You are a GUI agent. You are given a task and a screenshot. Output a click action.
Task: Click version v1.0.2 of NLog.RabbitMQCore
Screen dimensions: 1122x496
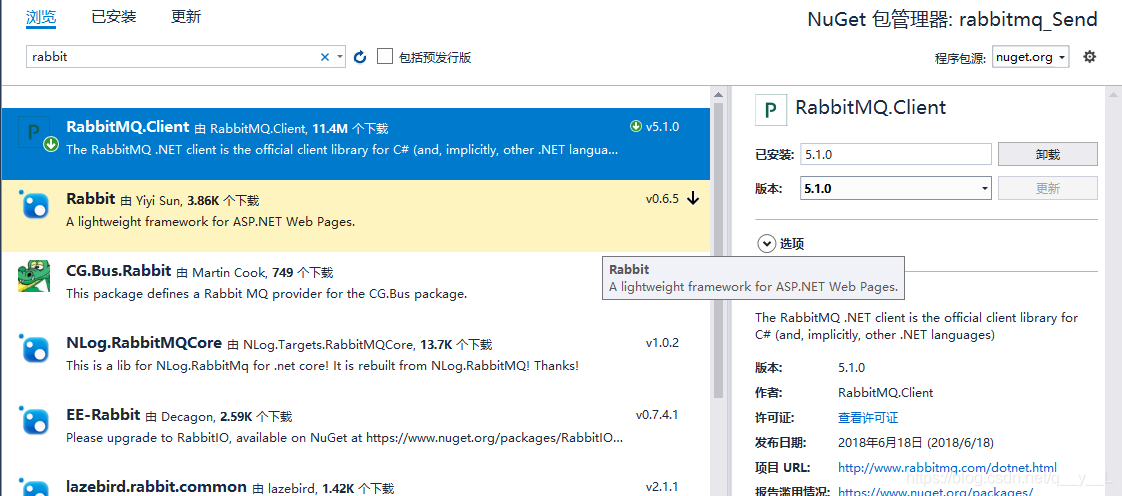click(x=662, y=342)
